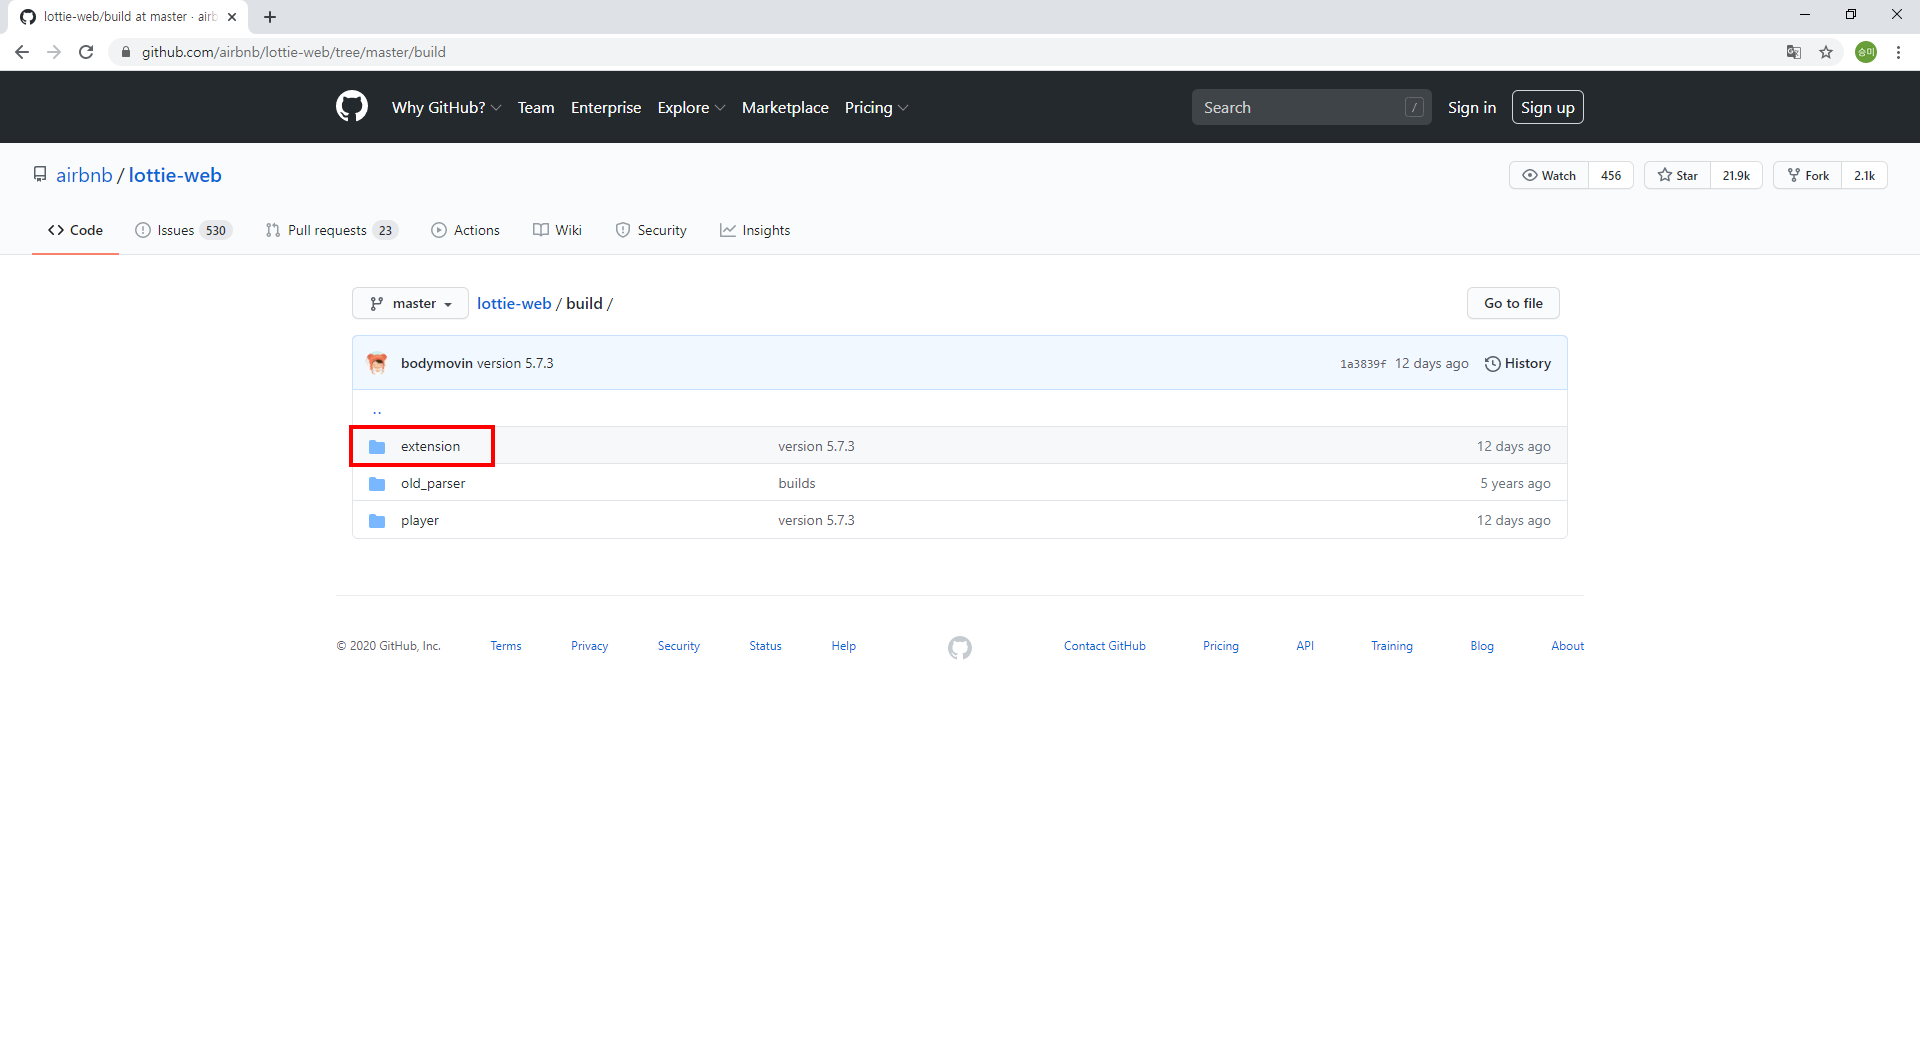Click the site lock icon in address bar
The height and width of the screenshot is (1040, 1920).
click(125, 52)
